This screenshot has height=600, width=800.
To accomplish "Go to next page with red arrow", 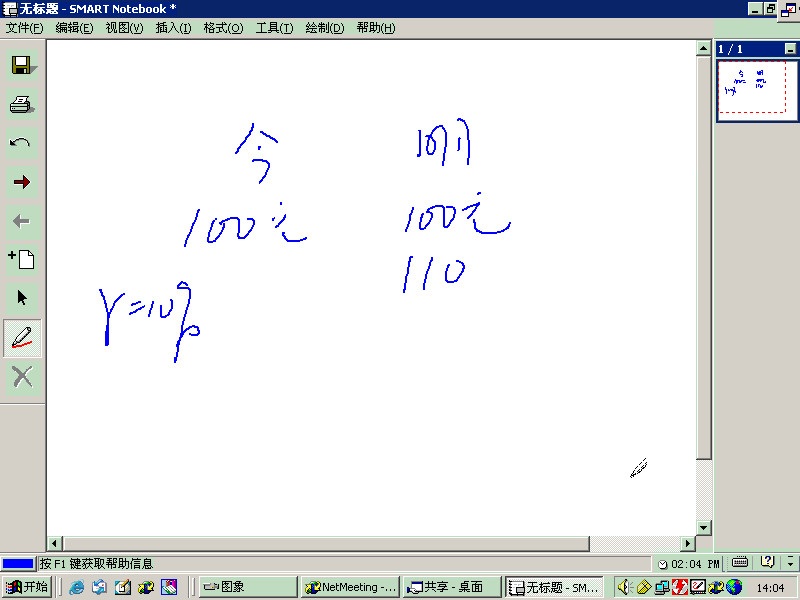I will click(21, 182).
